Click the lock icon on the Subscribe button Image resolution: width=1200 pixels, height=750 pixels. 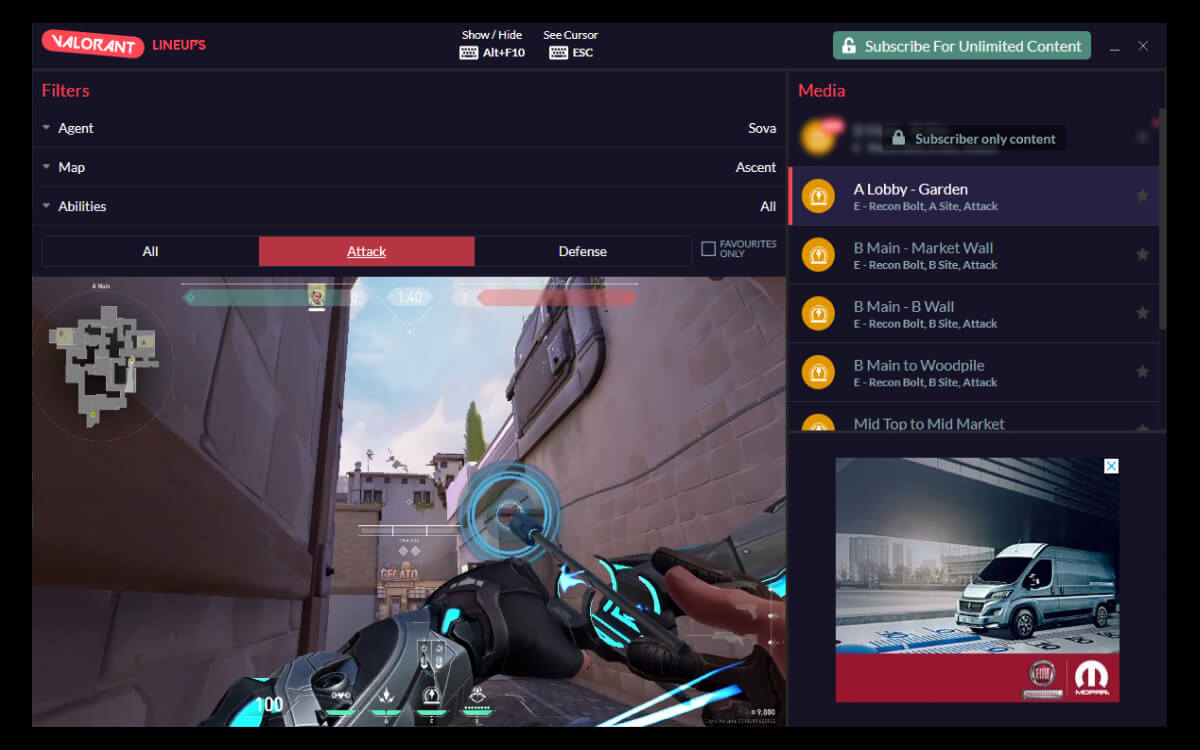[x=849, y=45]
